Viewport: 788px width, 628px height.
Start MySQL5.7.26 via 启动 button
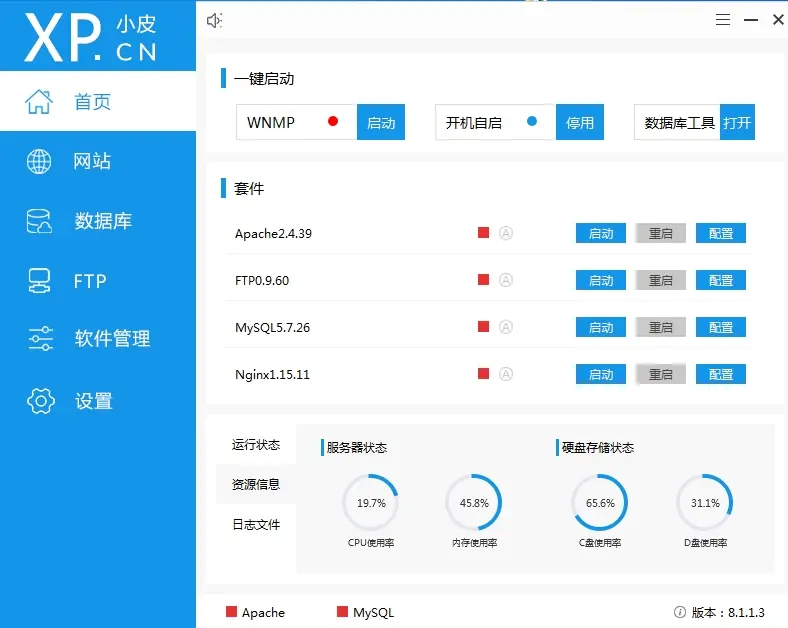tap(601, 327)
